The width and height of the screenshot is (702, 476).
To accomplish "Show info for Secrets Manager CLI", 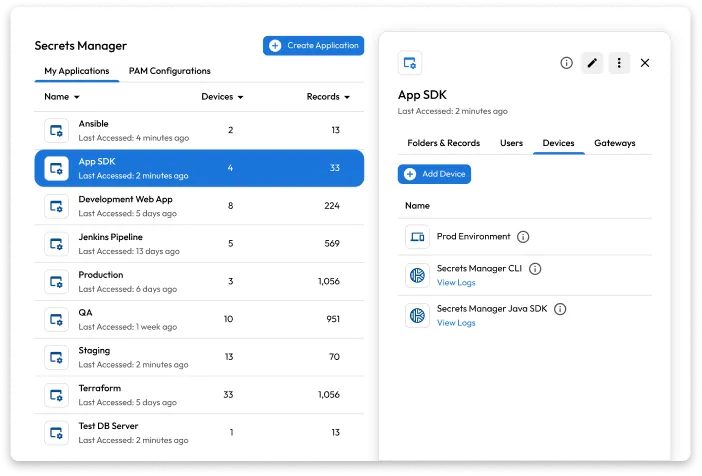I will (535, 269).
